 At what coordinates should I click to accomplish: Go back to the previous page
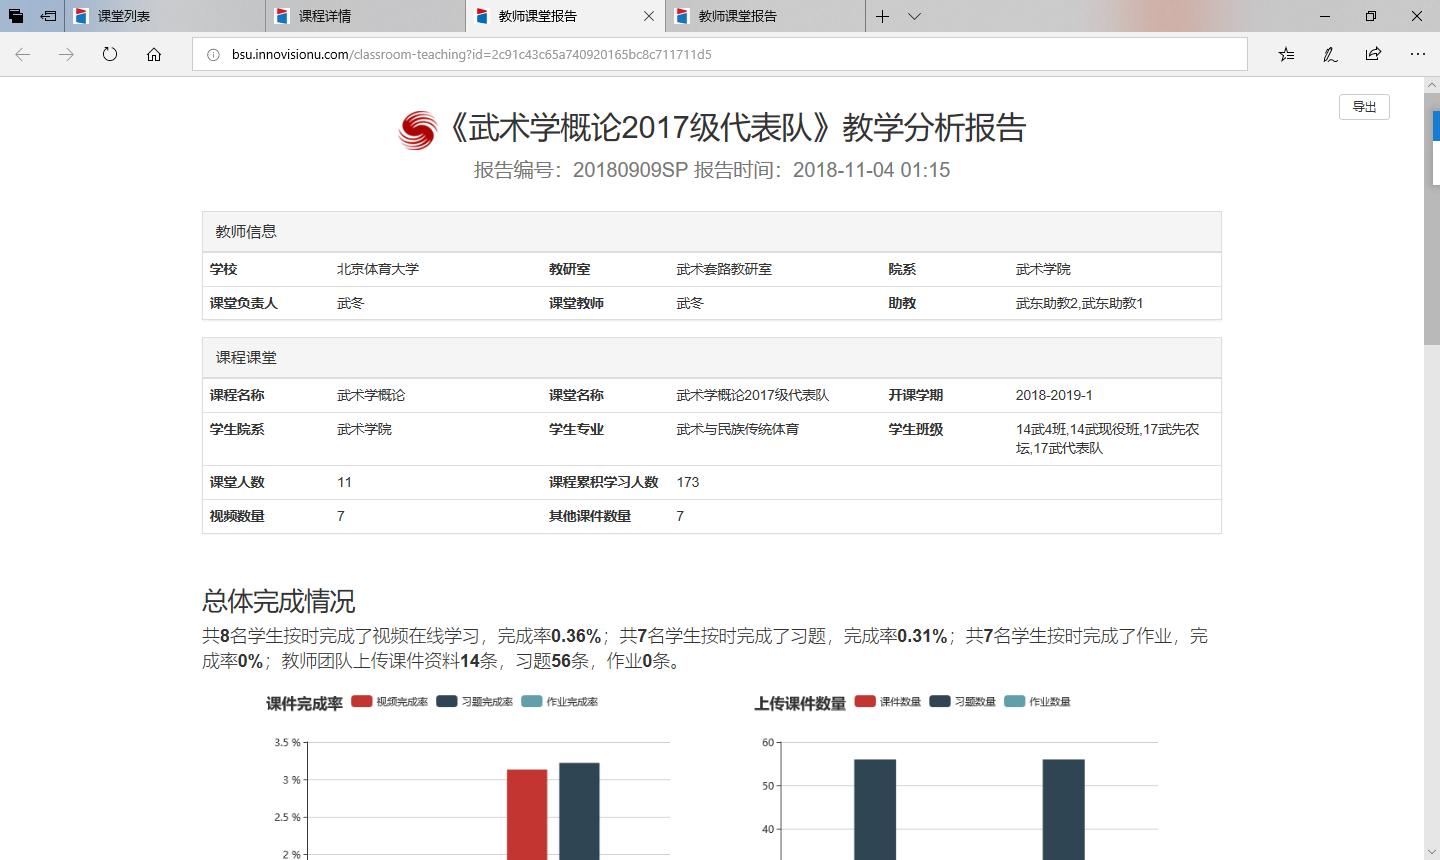click(x=22, y=55)
